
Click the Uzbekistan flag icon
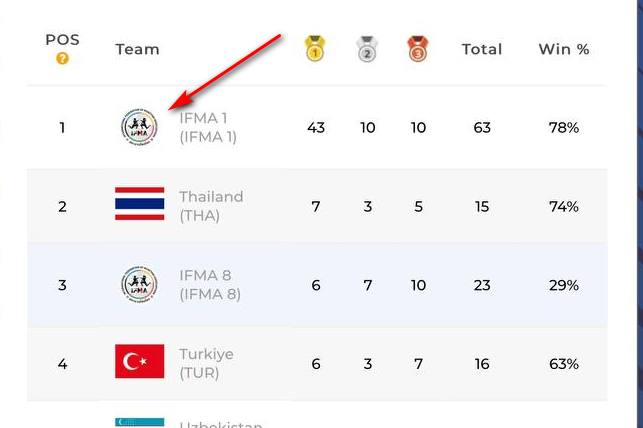[x=139, y=423]
